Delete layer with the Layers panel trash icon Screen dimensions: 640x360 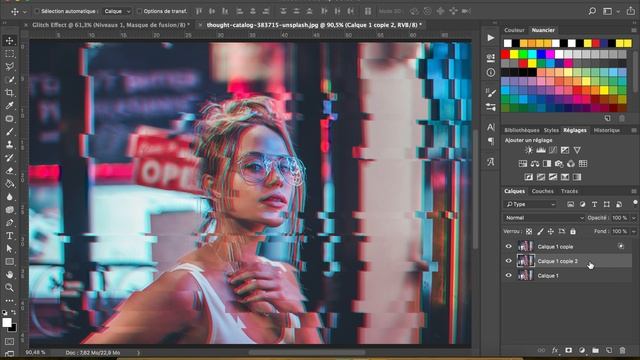tap(622, 350)
